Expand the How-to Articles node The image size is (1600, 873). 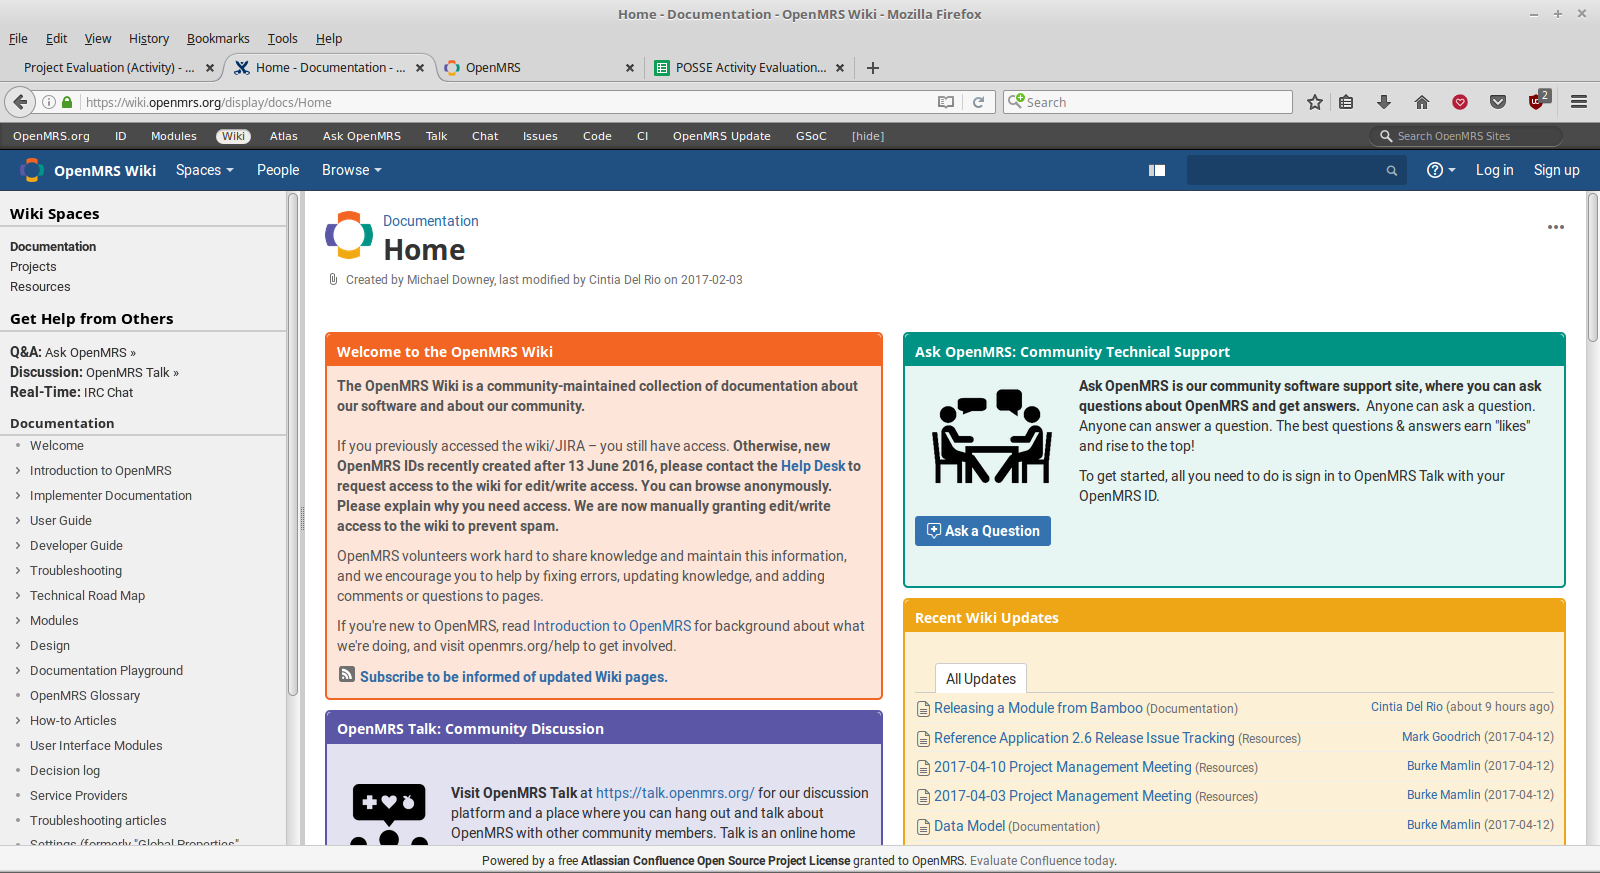coord(18,720)
